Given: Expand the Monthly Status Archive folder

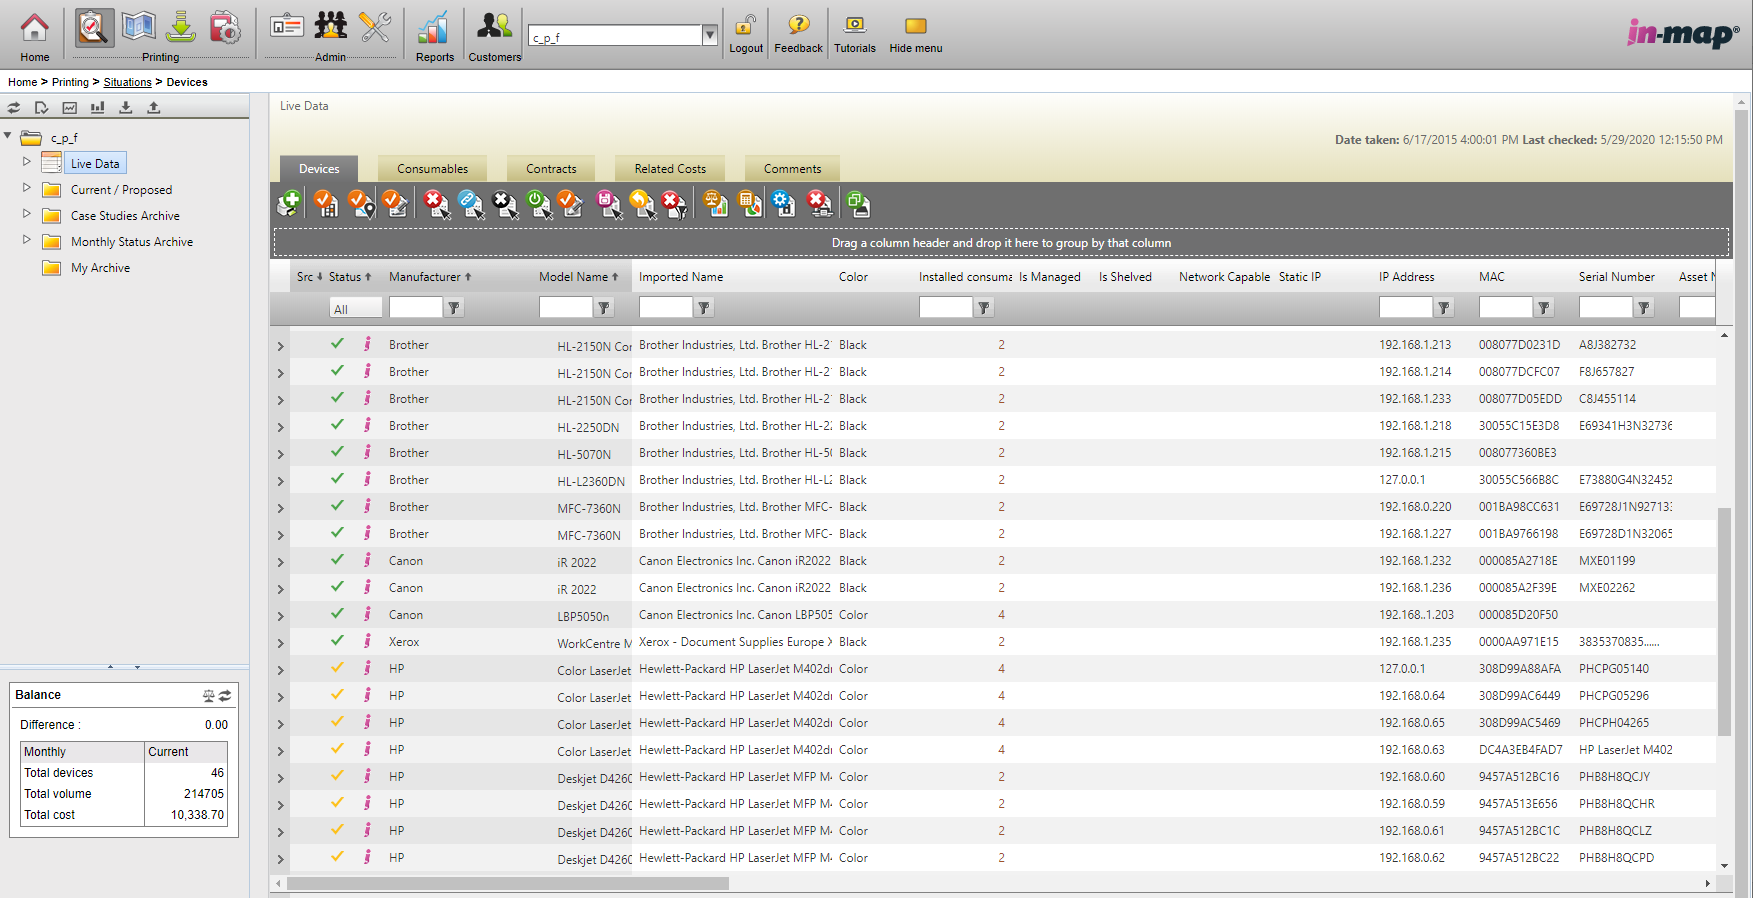Looking at the screenshot, I should (27, 239).
